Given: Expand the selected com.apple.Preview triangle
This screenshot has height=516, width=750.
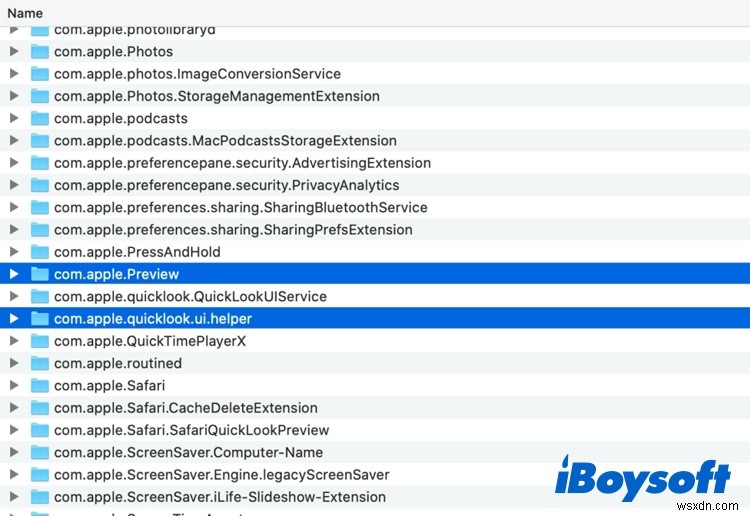Looking at the screenshot, I should tap(14, 274).
